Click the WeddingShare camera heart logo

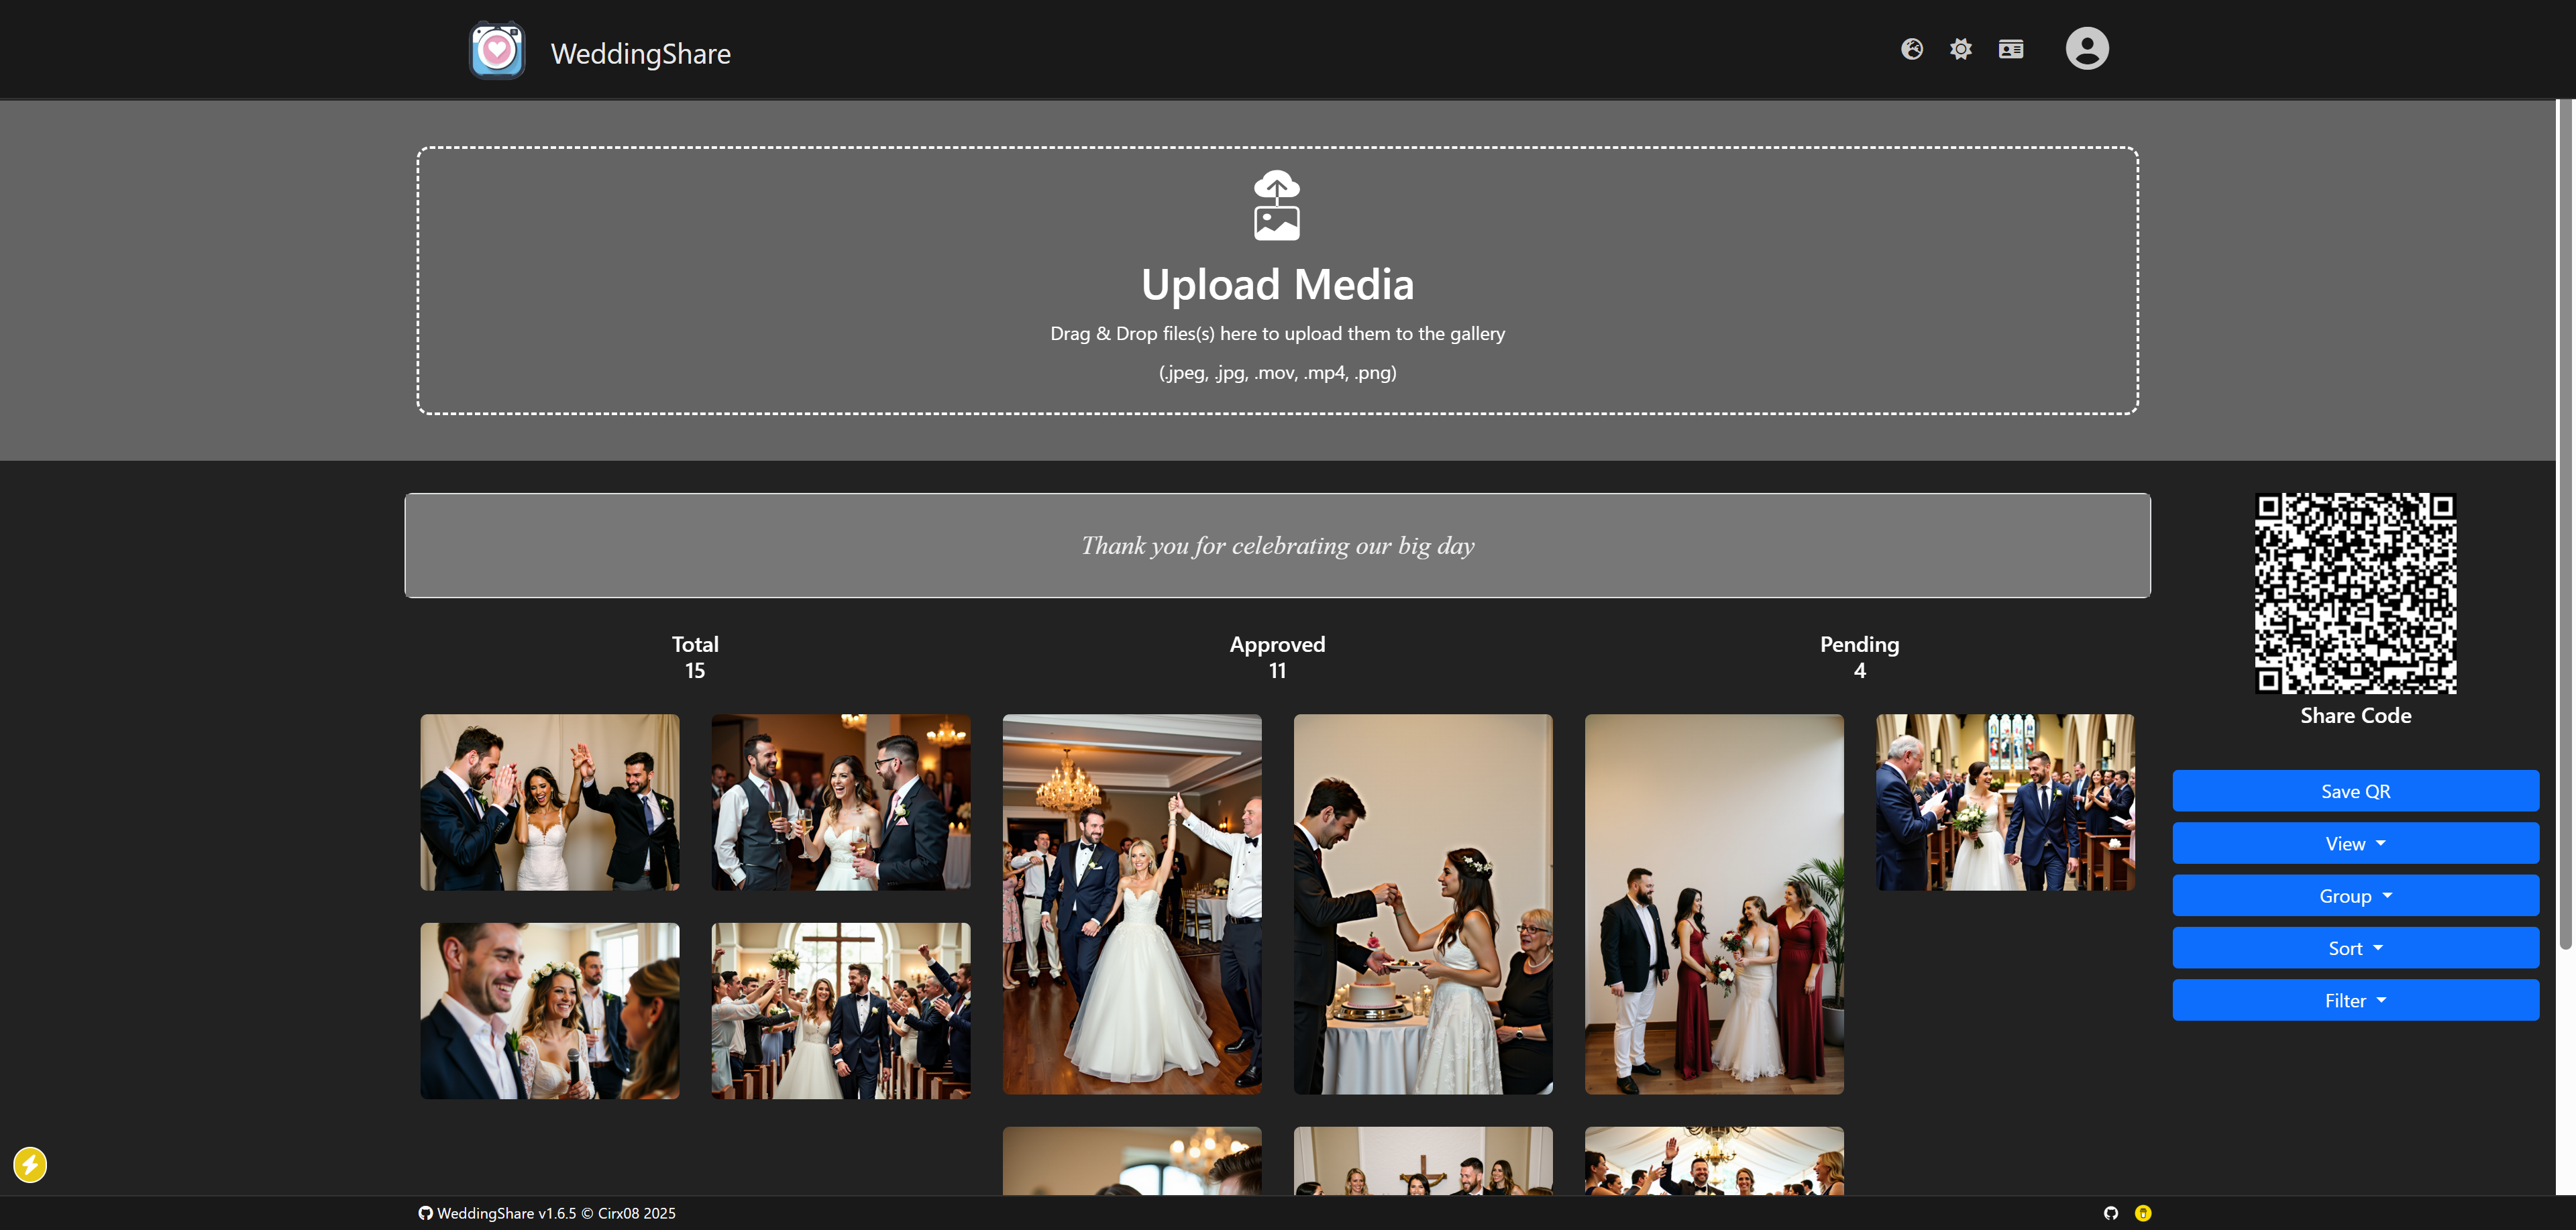pyautogui.click(x=497, y=51)
